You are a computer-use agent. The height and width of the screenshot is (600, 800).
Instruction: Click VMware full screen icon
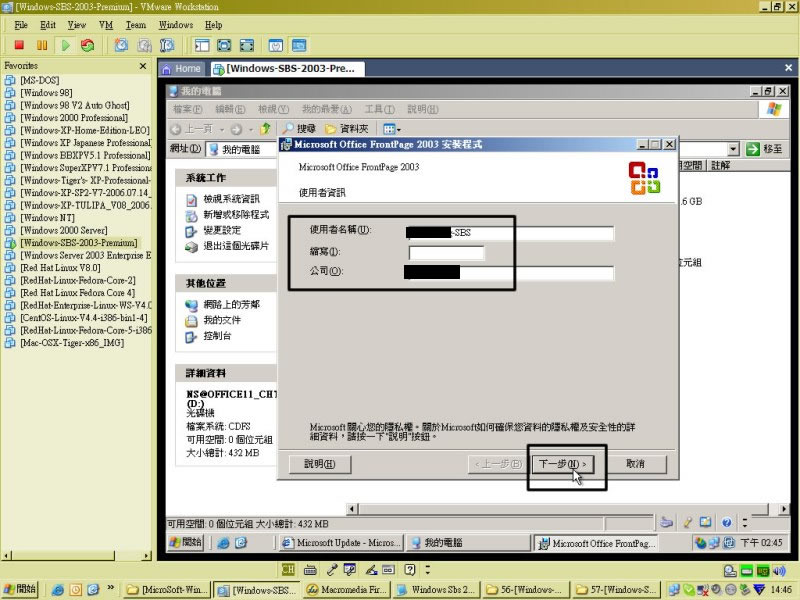[224, 45]
